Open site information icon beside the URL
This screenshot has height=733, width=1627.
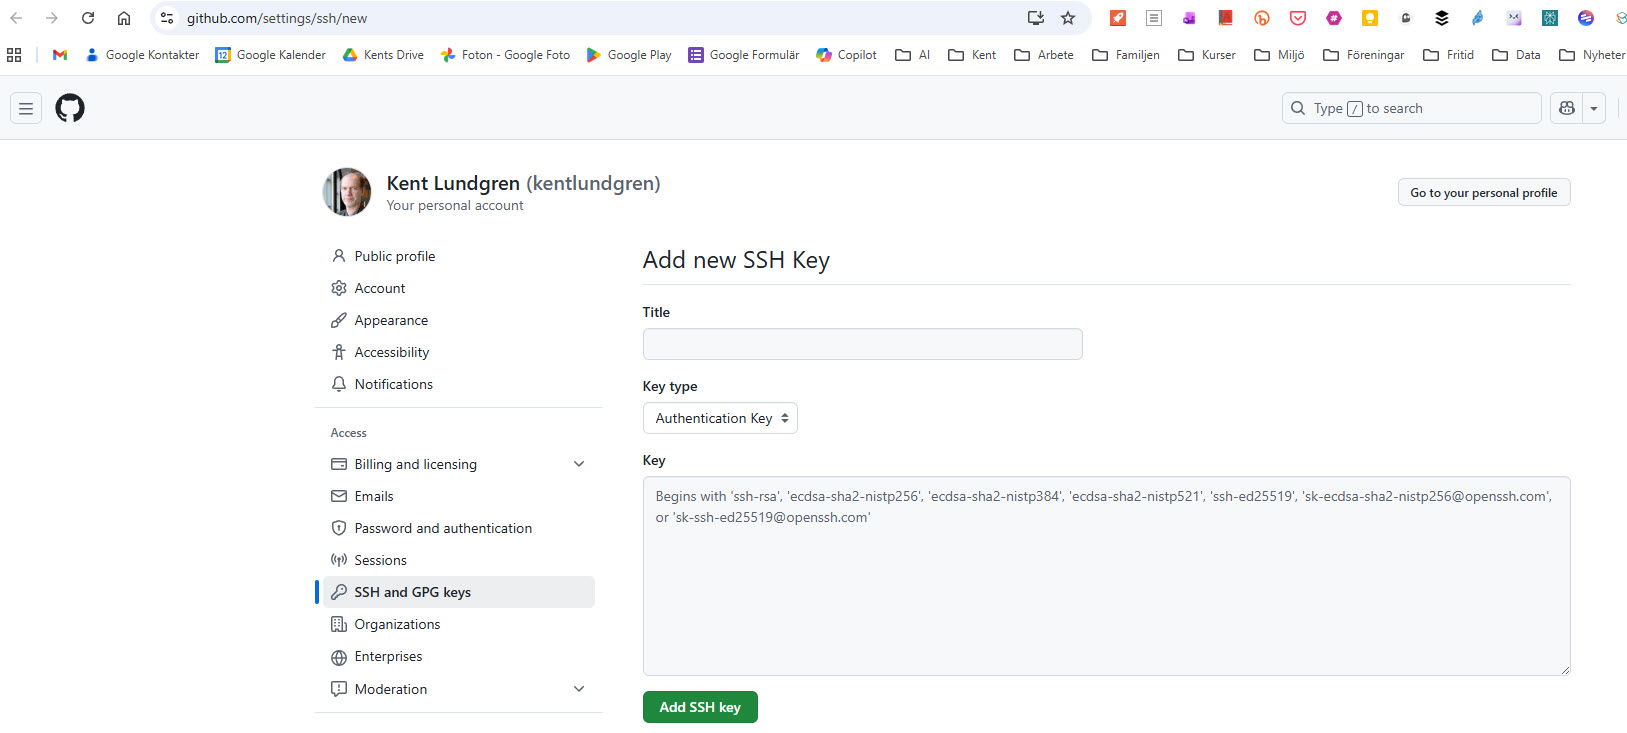167,18
